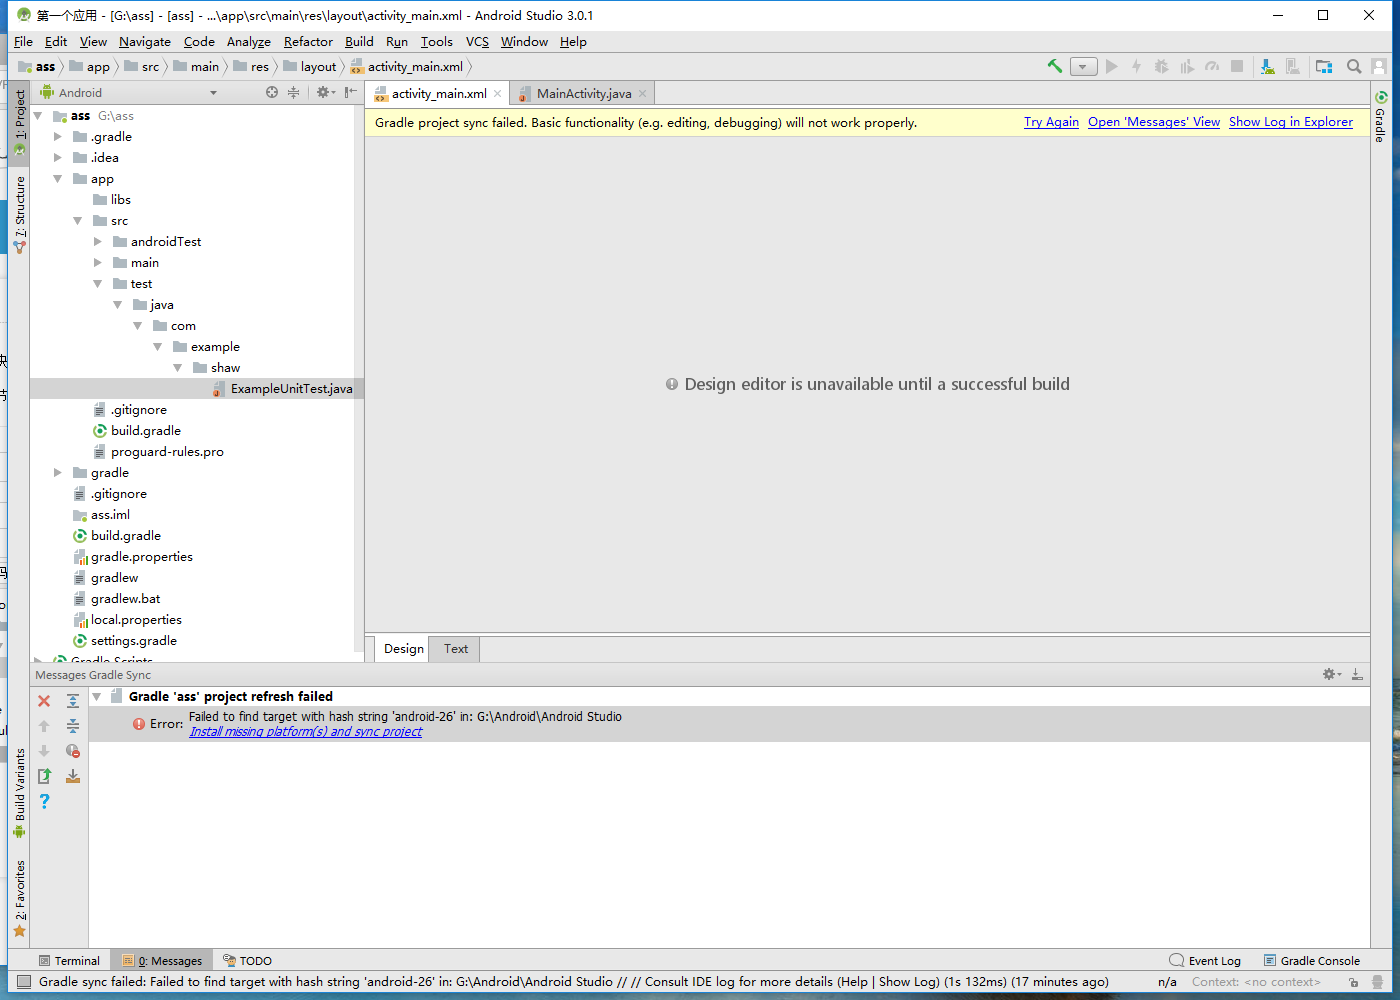This screenshot has width=1400, height=1000.
Task: Click the Run app play icon
Action: pos(1111,66)
